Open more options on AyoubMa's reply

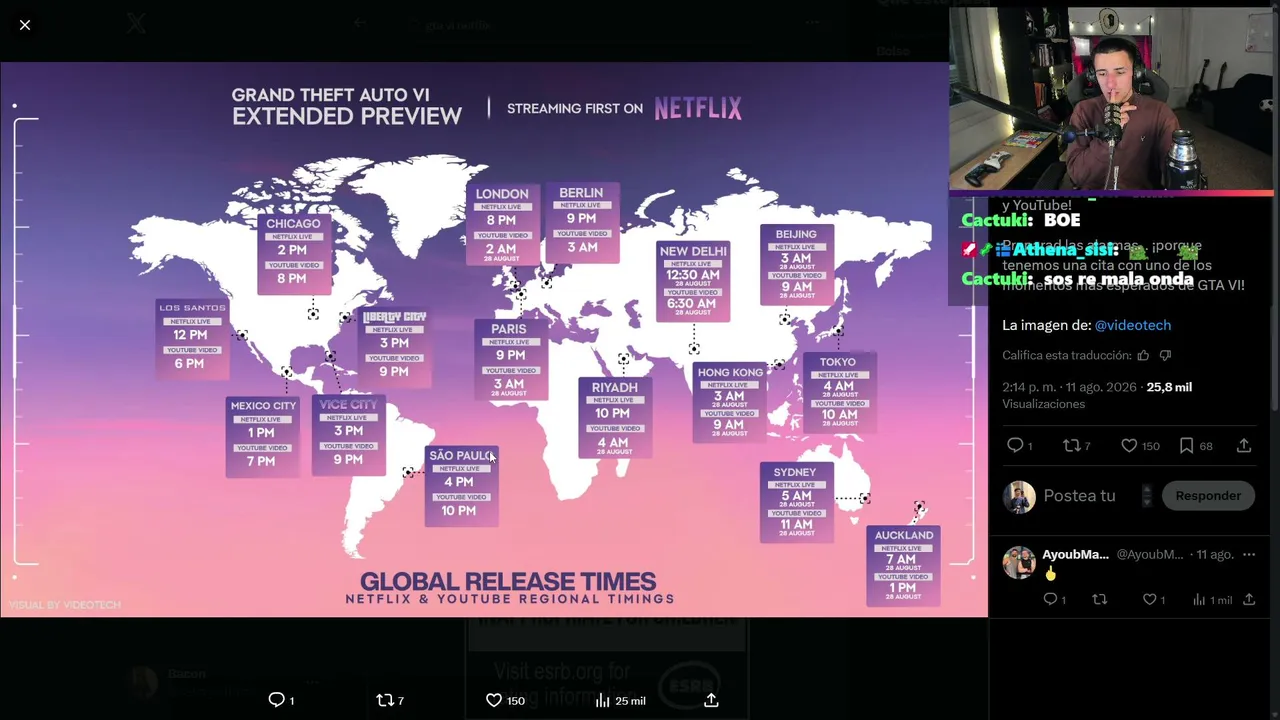[x=1249, y=554]
